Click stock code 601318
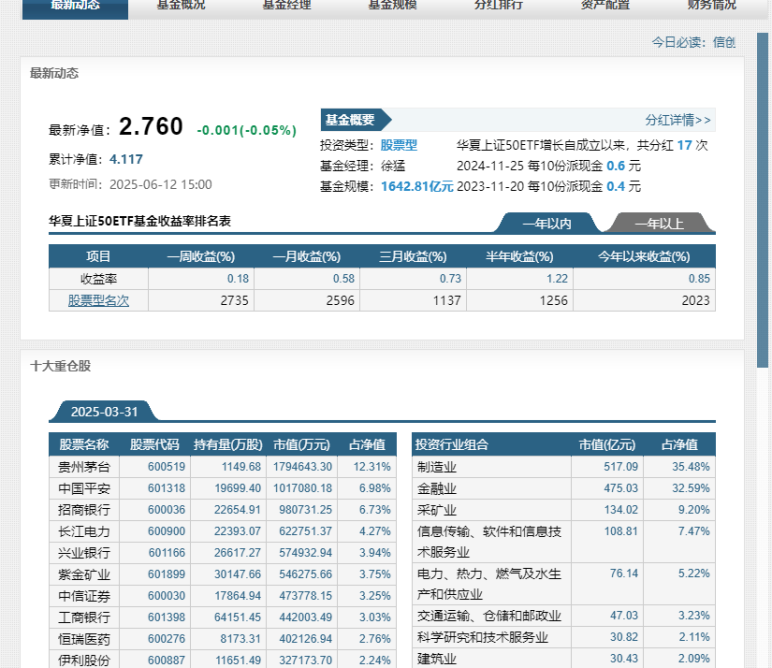Viewport: 772px width, 668px height. (x=166, y=488)
